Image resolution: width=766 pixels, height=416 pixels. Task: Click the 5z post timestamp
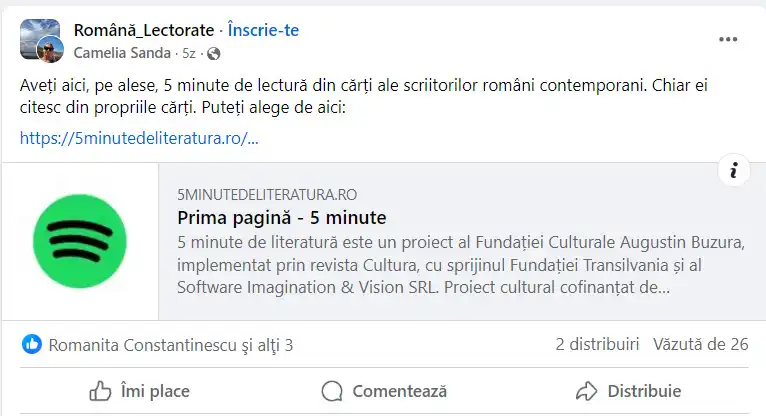[x=189, y=53]
